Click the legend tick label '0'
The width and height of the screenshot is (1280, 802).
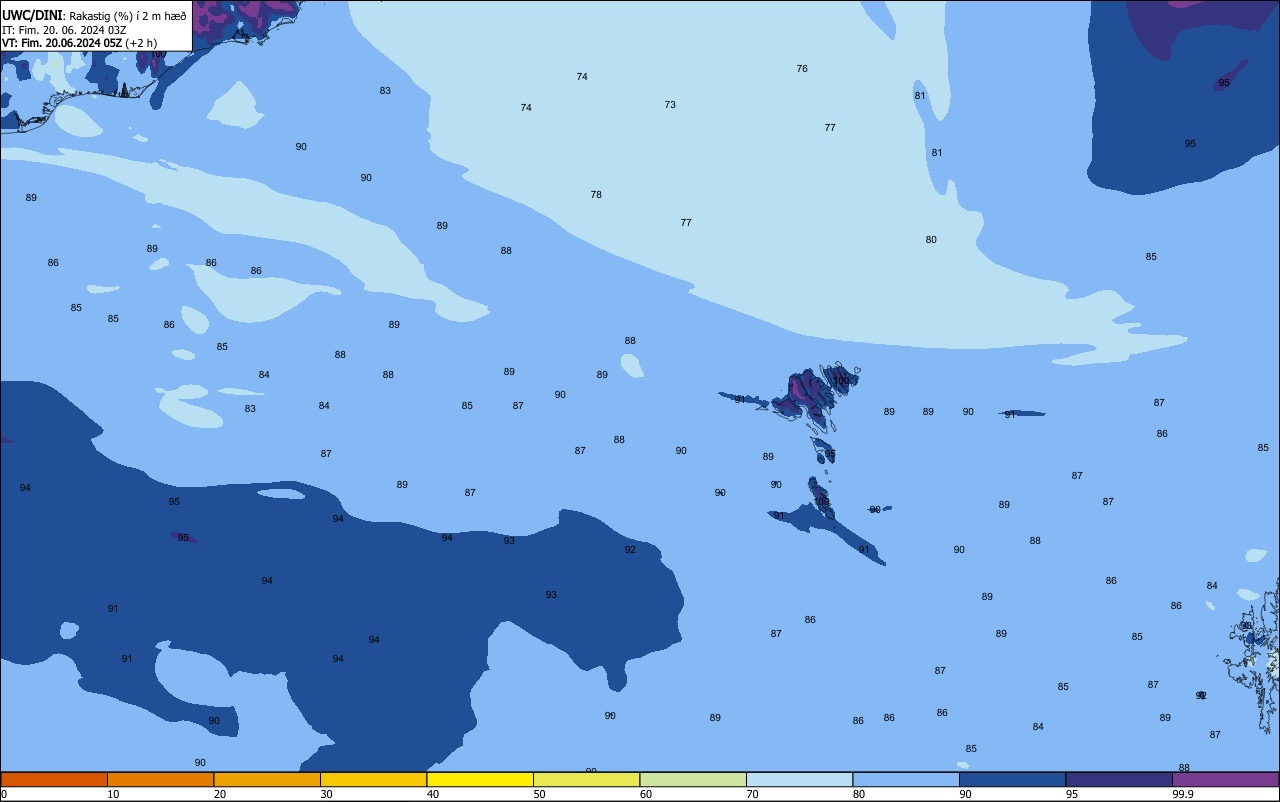pyautogui.click(x=4, y=794)
